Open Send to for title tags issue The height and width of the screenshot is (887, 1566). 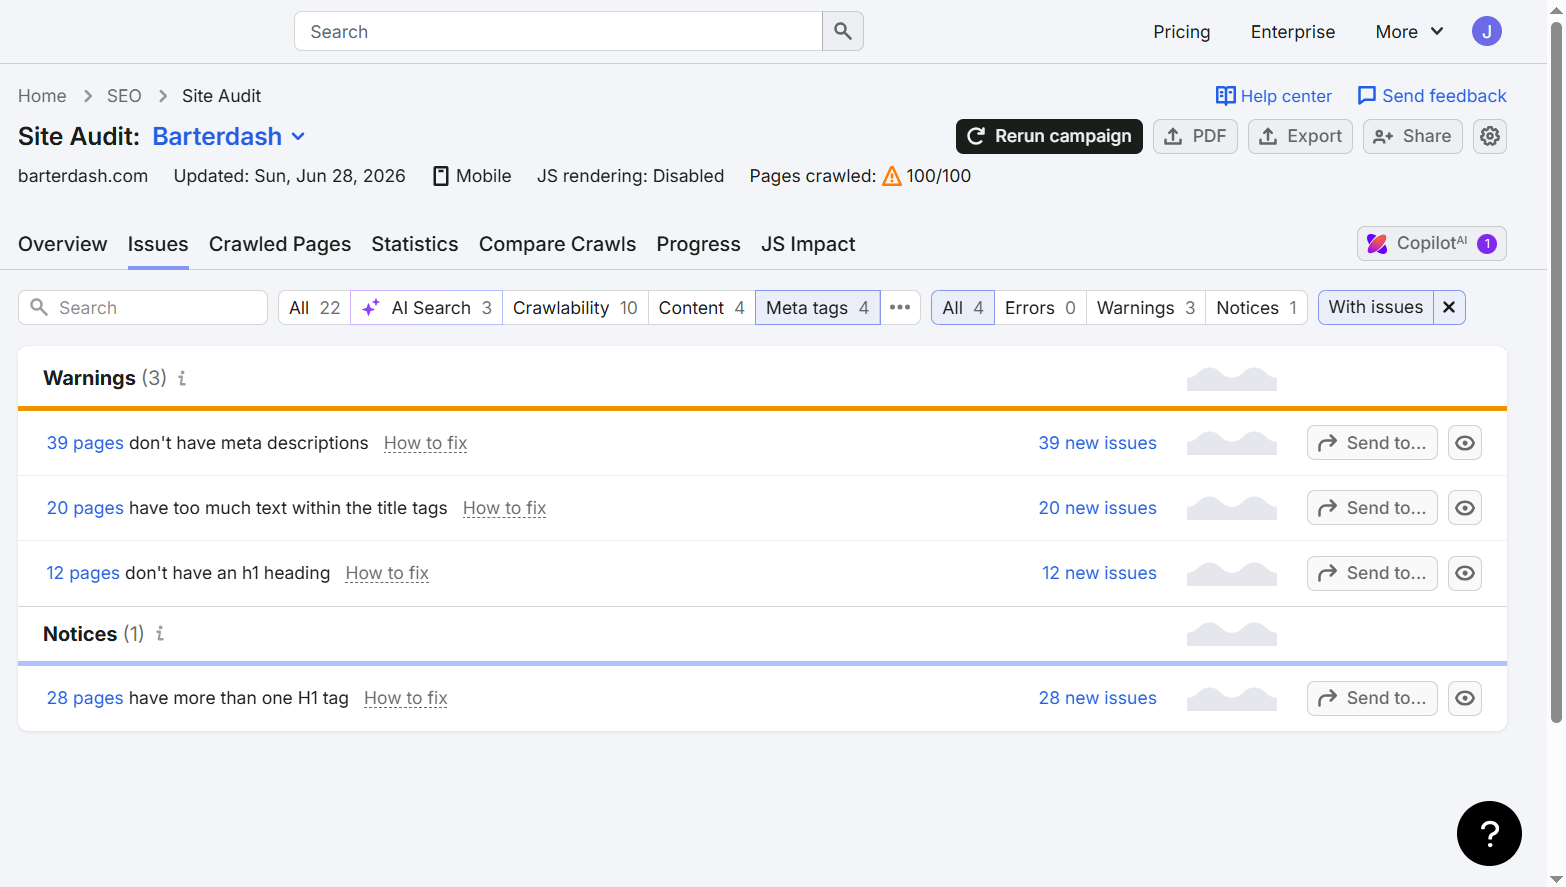1372,508
